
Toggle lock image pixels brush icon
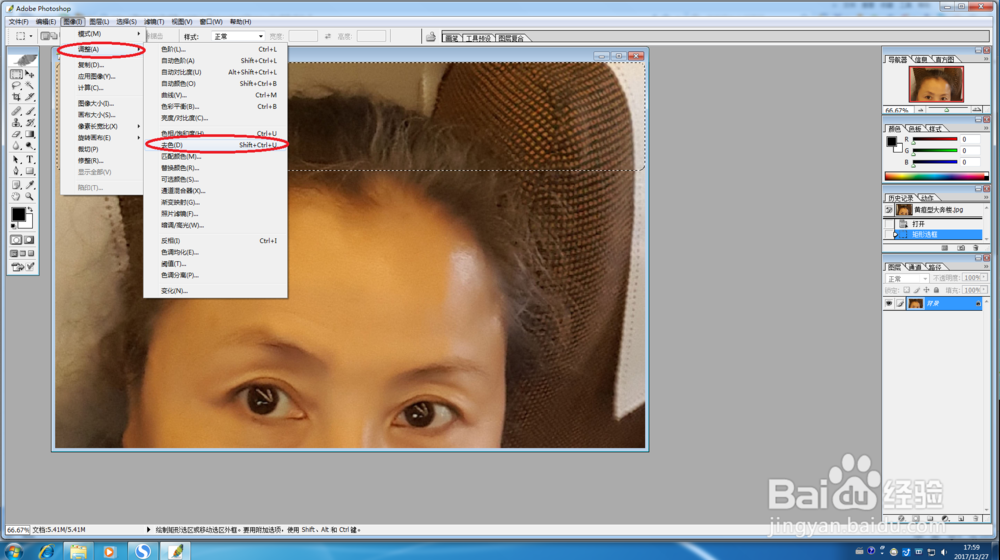point(916,290)
